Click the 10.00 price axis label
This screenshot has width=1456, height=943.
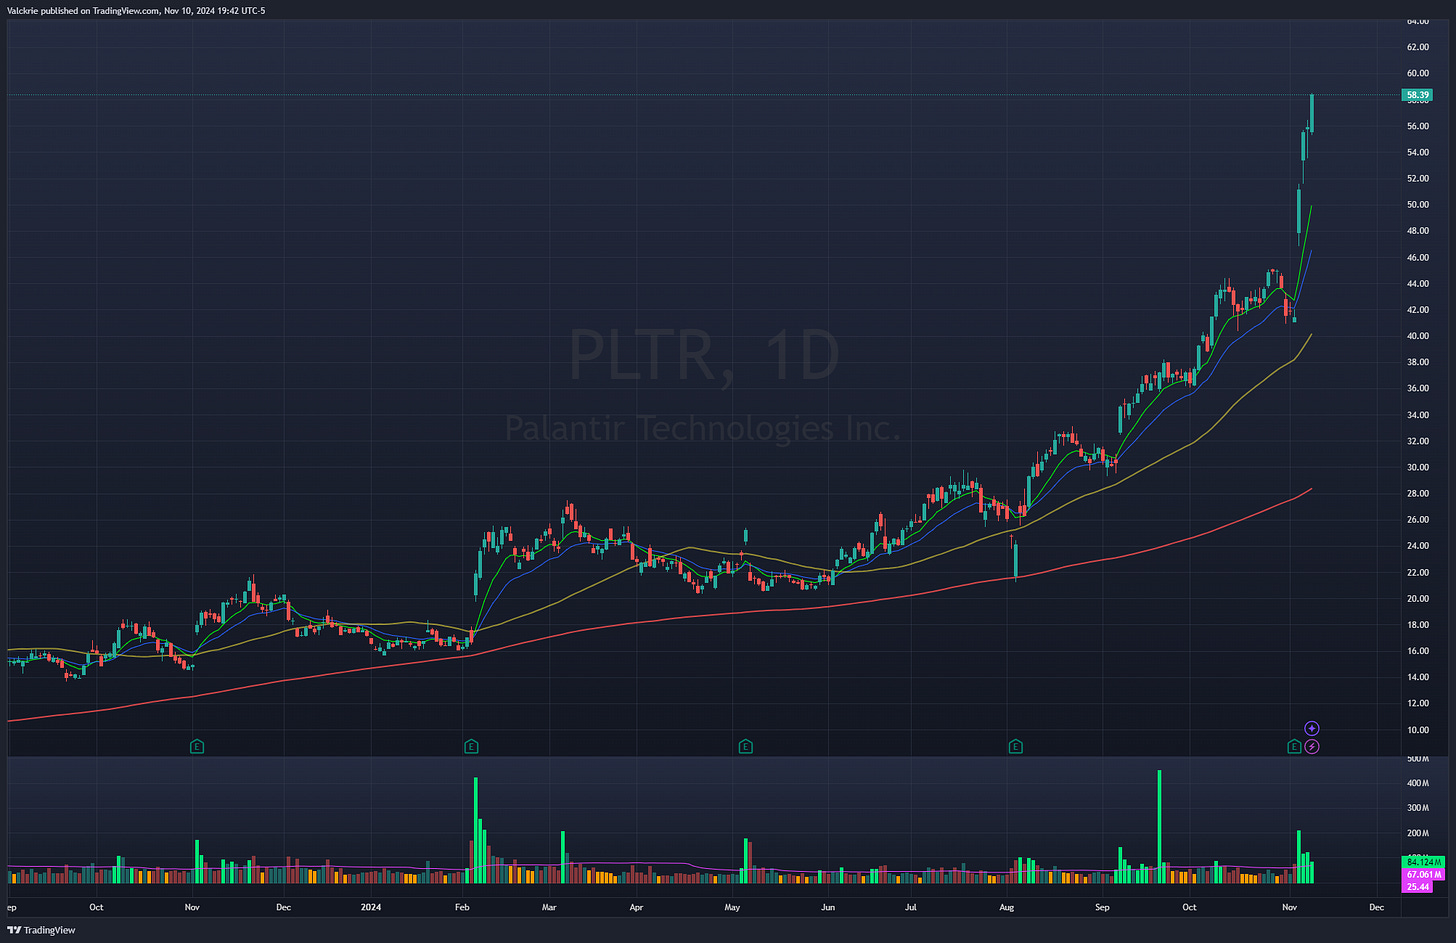pyautogui.click(x=1417, y=730)
